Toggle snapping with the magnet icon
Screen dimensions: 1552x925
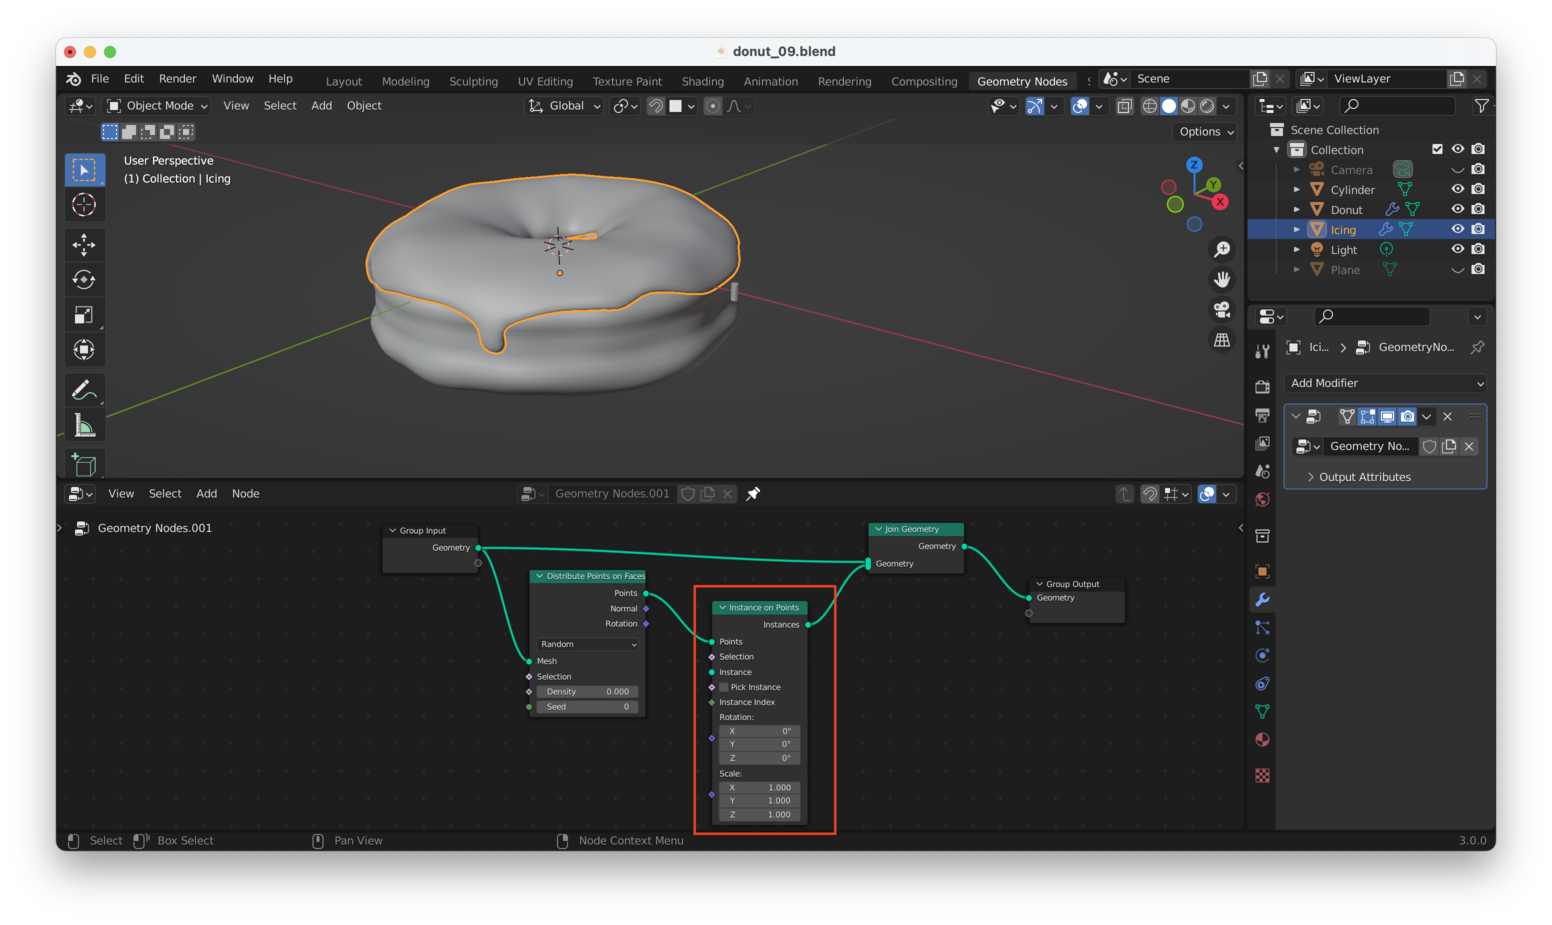pos(656,106)
